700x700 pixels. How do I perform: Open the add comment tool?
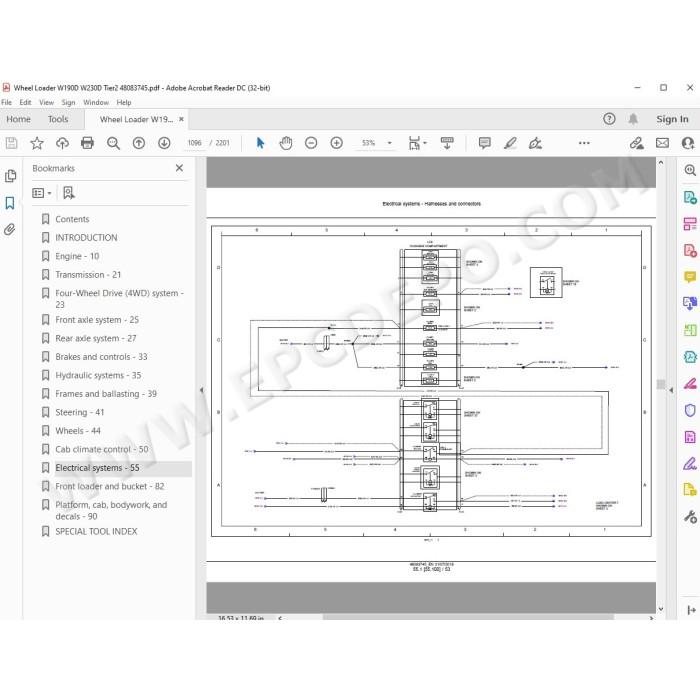coord(484,143)
